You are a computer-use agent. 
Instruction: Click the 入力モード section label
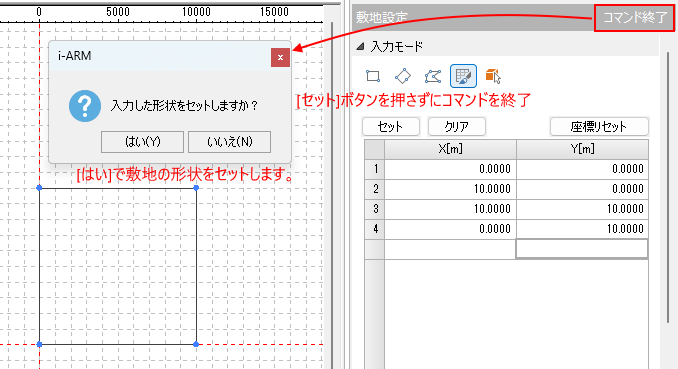pos(397,46)
